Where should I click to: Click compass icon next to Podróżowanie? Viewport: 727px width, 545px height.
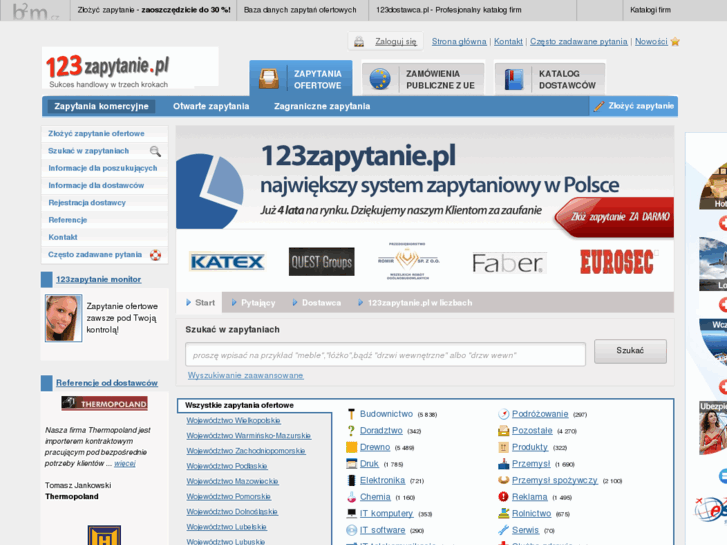(504, 414)
